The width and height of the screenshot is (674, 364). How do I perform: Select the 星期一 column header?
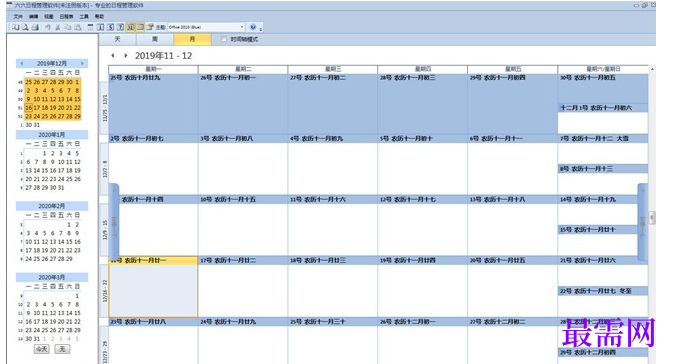[153, 69]
